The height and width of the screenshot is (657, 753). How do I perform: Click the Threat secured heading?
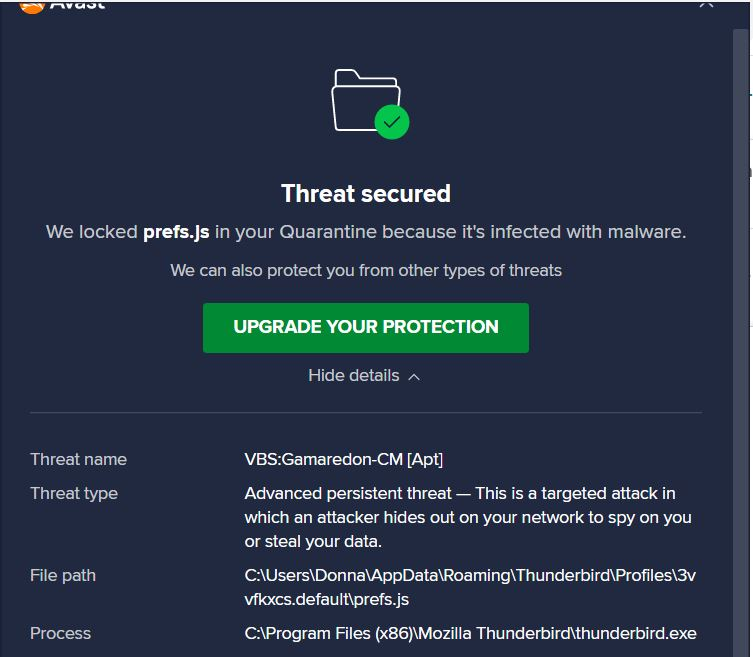pyautogui.click(x=365, y=193)
